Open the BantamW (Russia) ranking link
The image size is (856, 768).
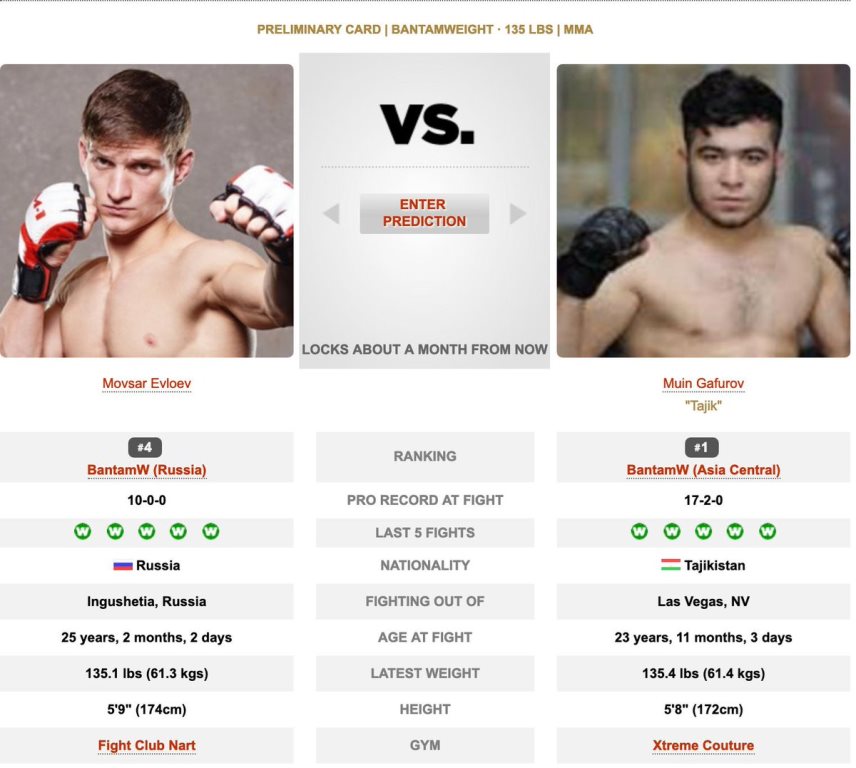(x=147, y=470)
